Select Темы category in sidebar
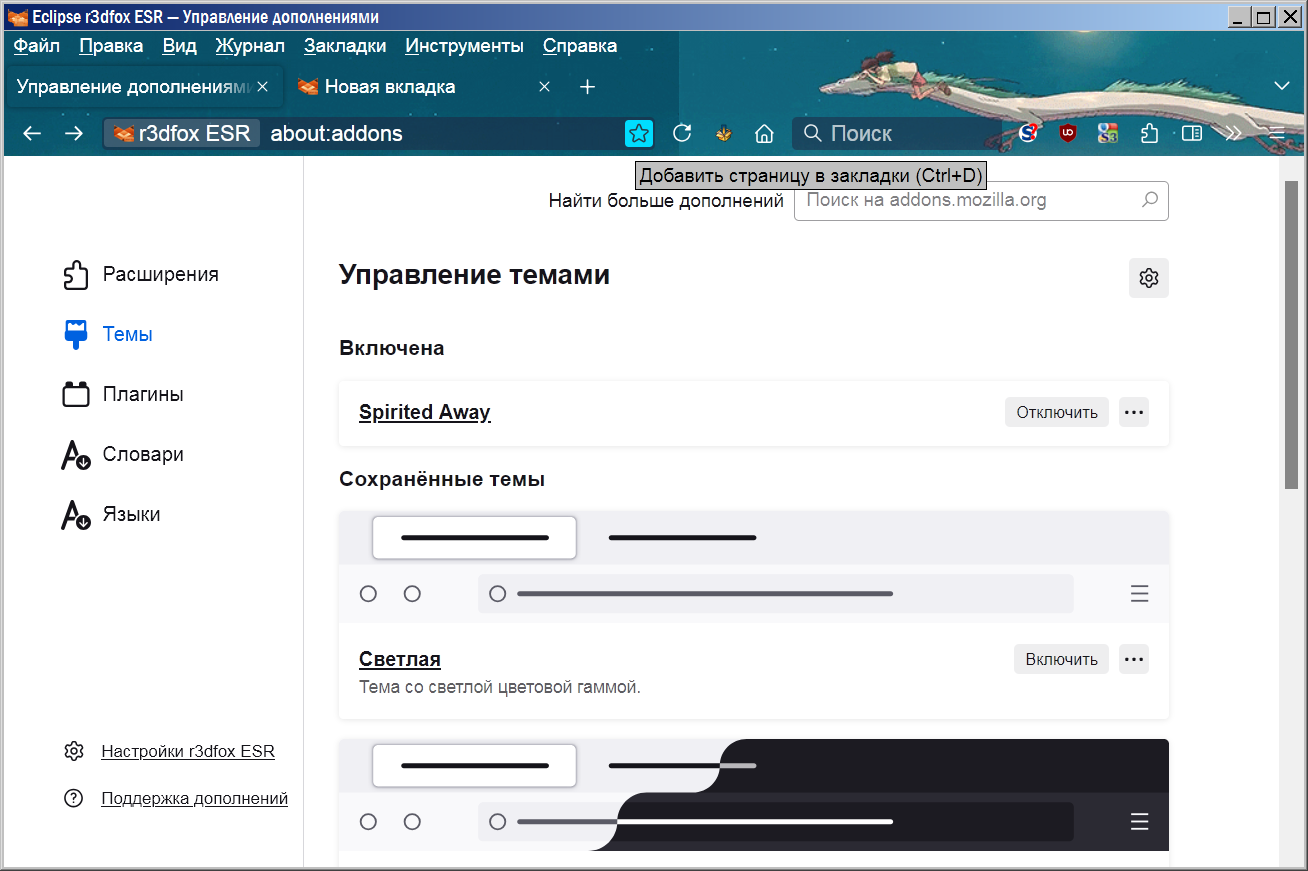1308x871 pixels. (x=107, y=334)
